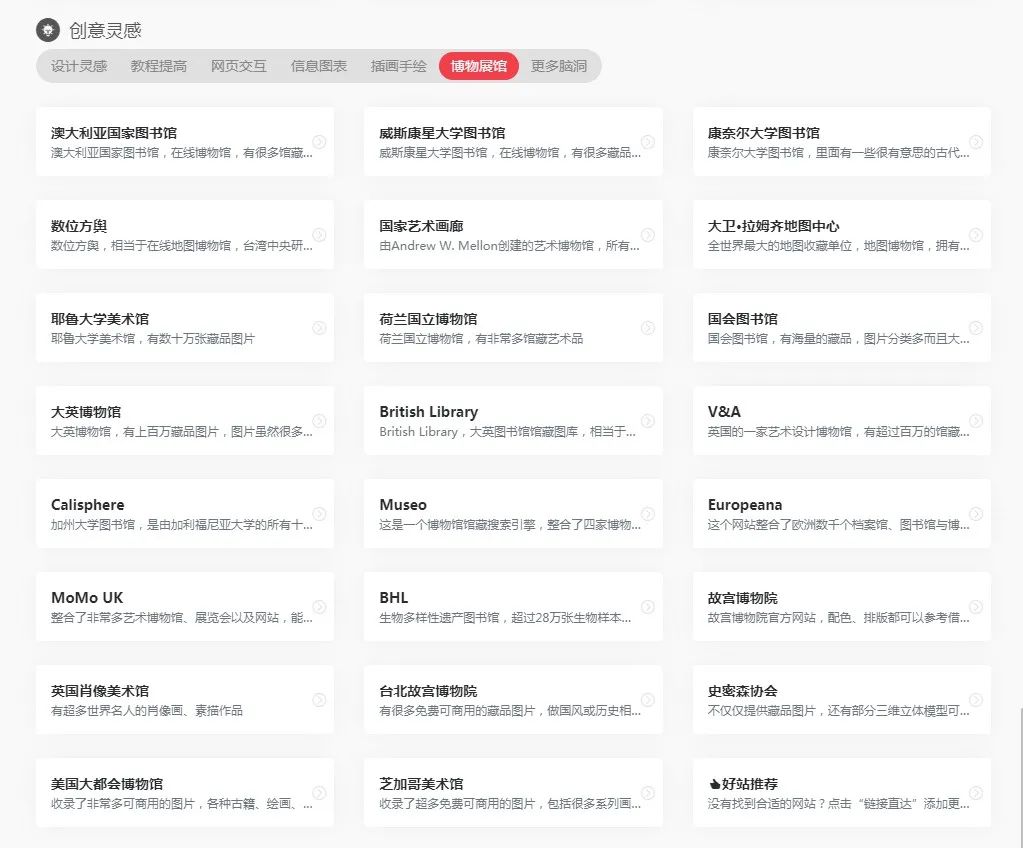The image size is (1023, 848).
Task: Open the MoMo UK title link
Action: click(x=87, y=598)
